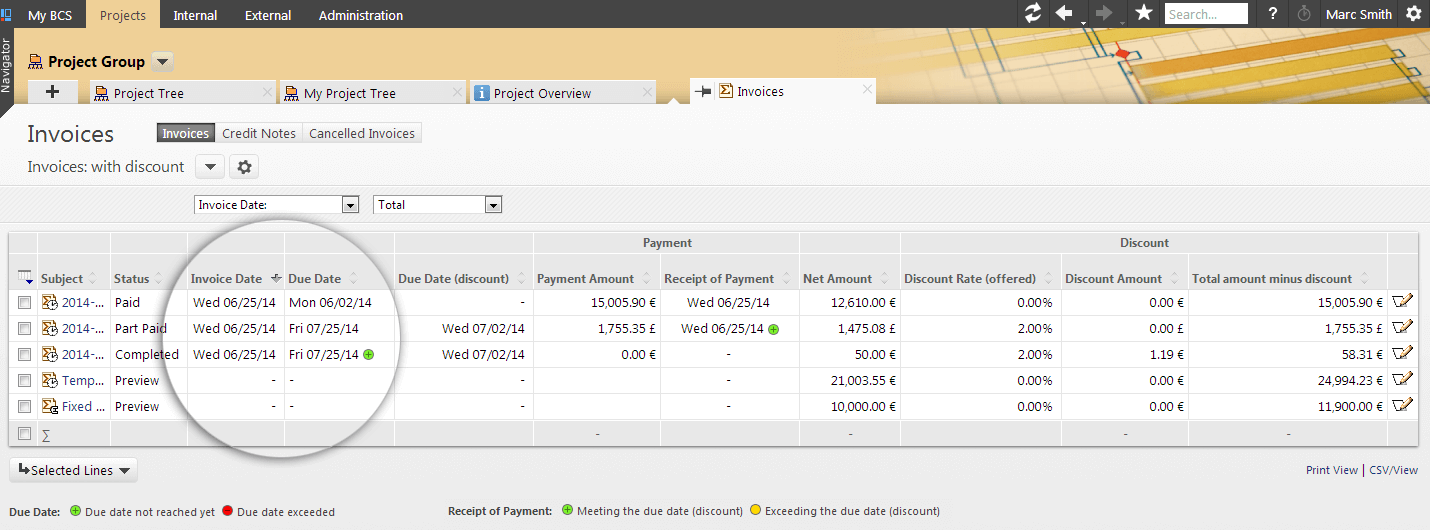Open the CSV/View link
The image size is (1430, 530).
tap(1393, 470)
